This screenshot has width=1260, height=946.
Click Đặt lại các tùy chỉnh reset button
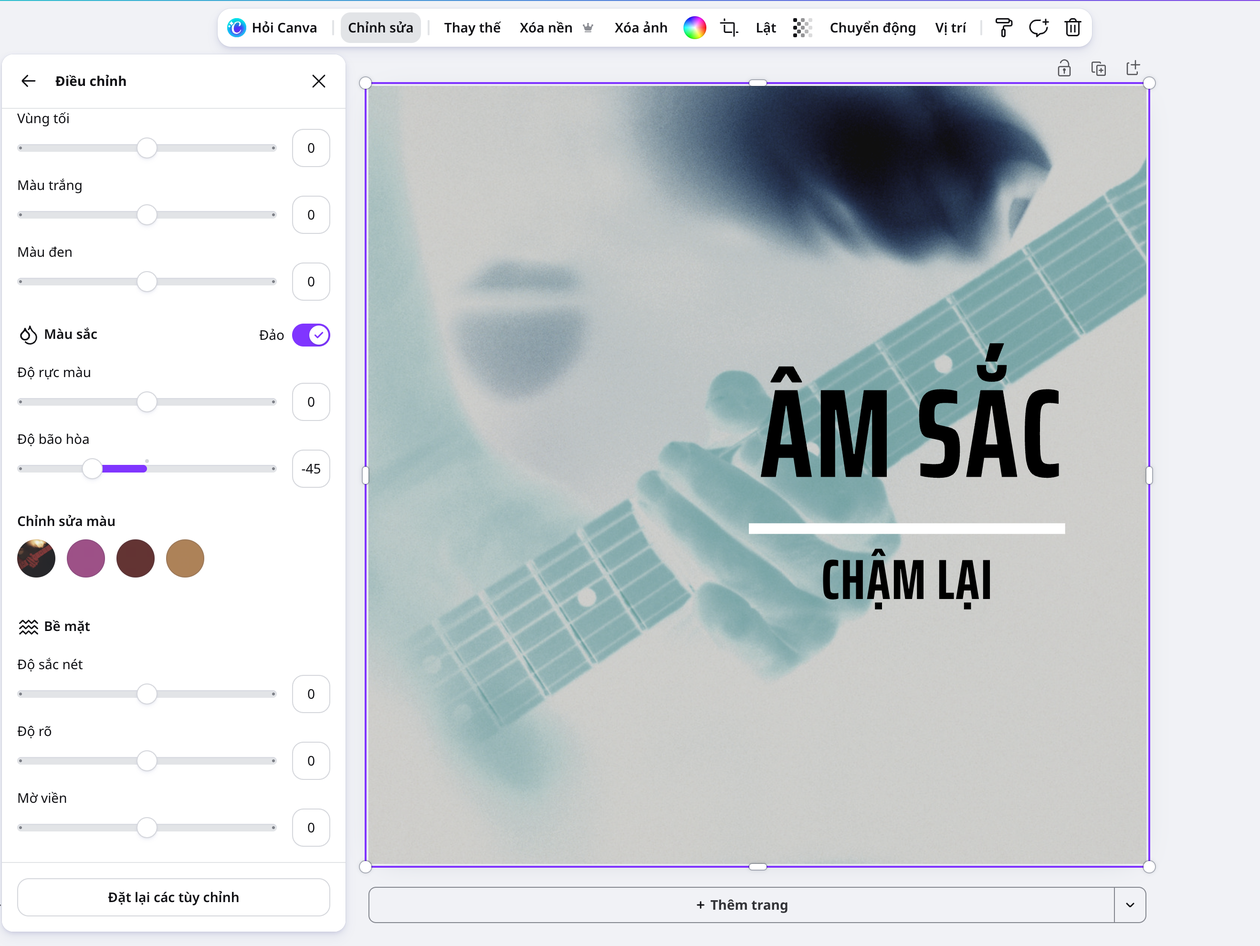coord(173,897)
